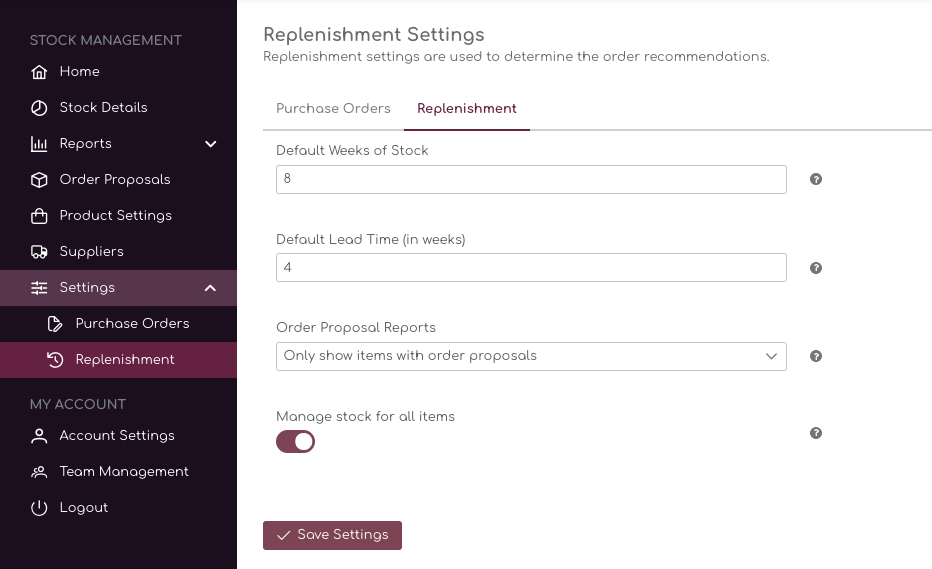Open Stock Details pie chart icon
The height and width of the screenshot is (569, 932).
39,108
